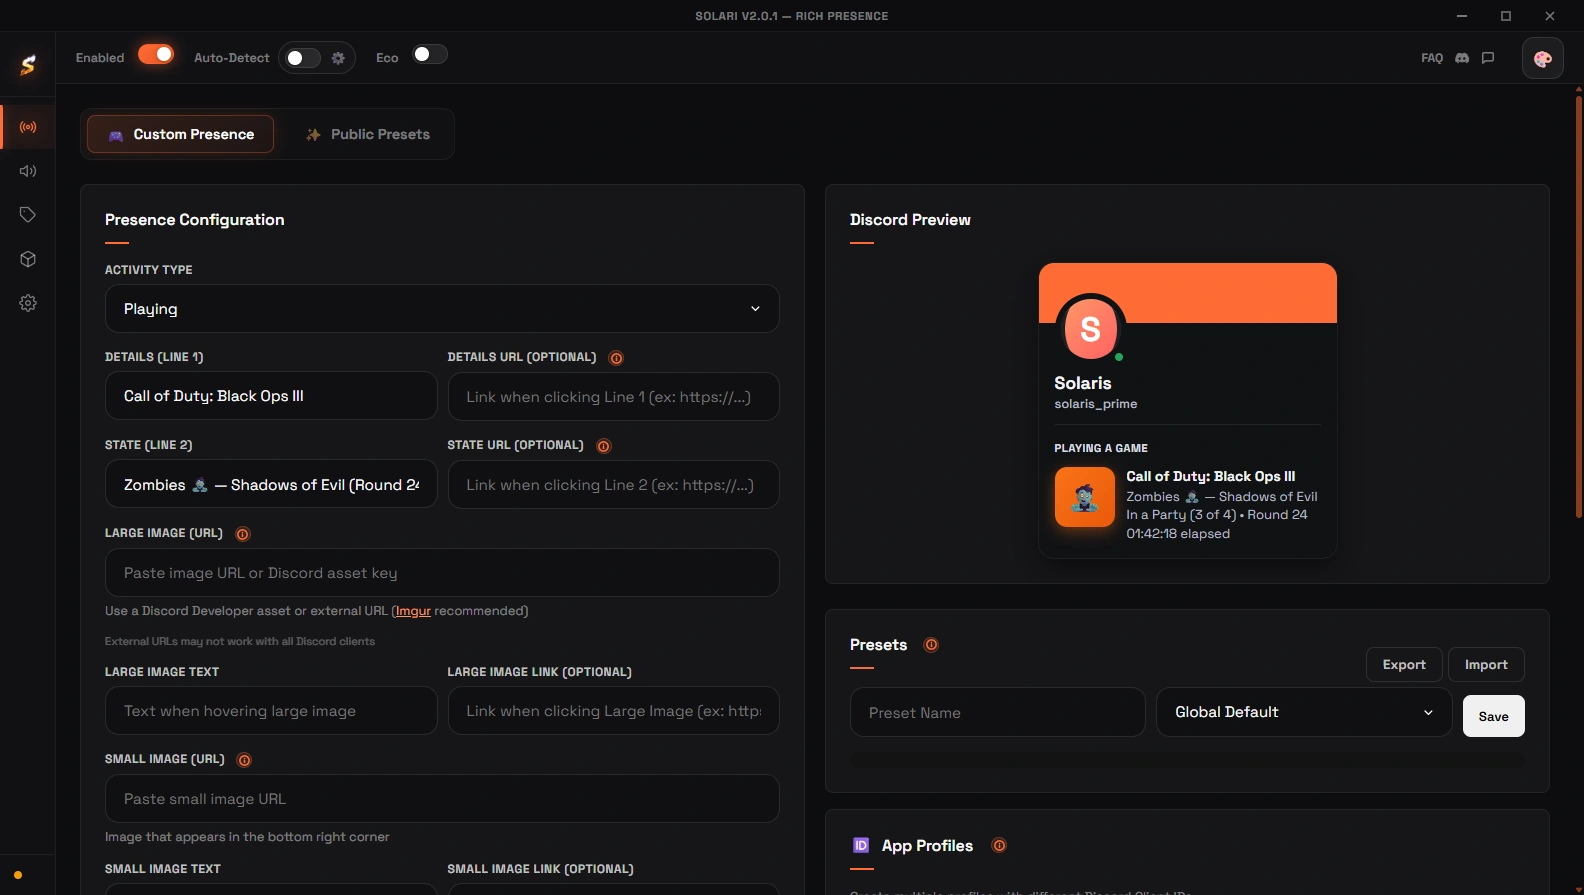This screenshot has width=1584, height=895.
Task: Click the Export presets button
Action: click(x=1404, y=665)
